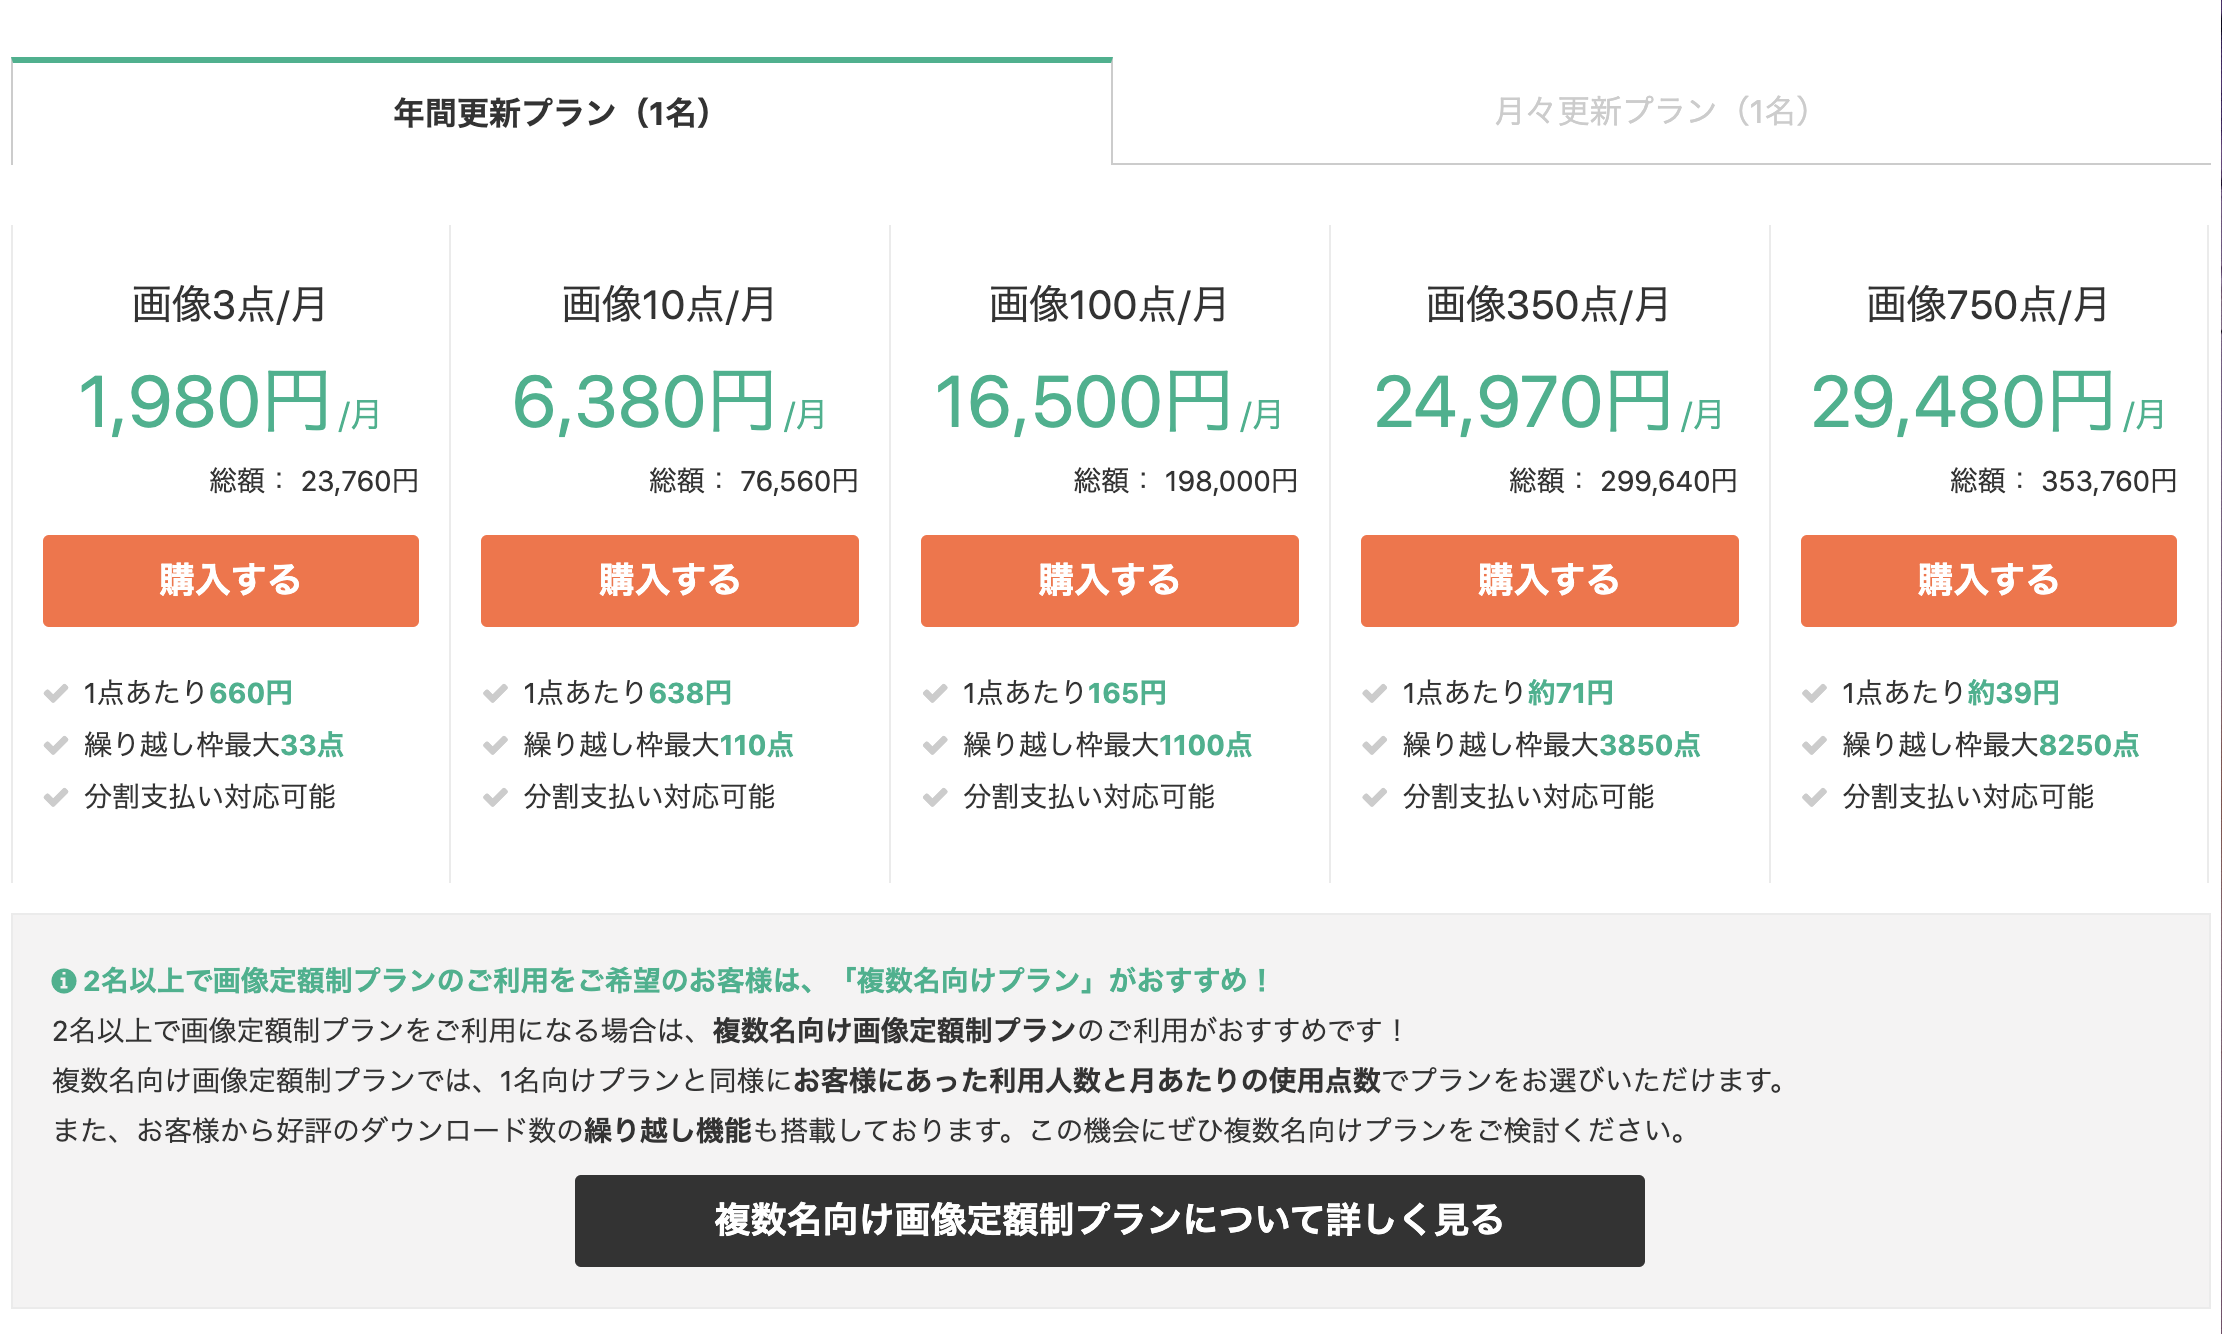Click 購入する under 24,970円 plan
This screenshot has width=2222, height=1334.
(1550, 581)
